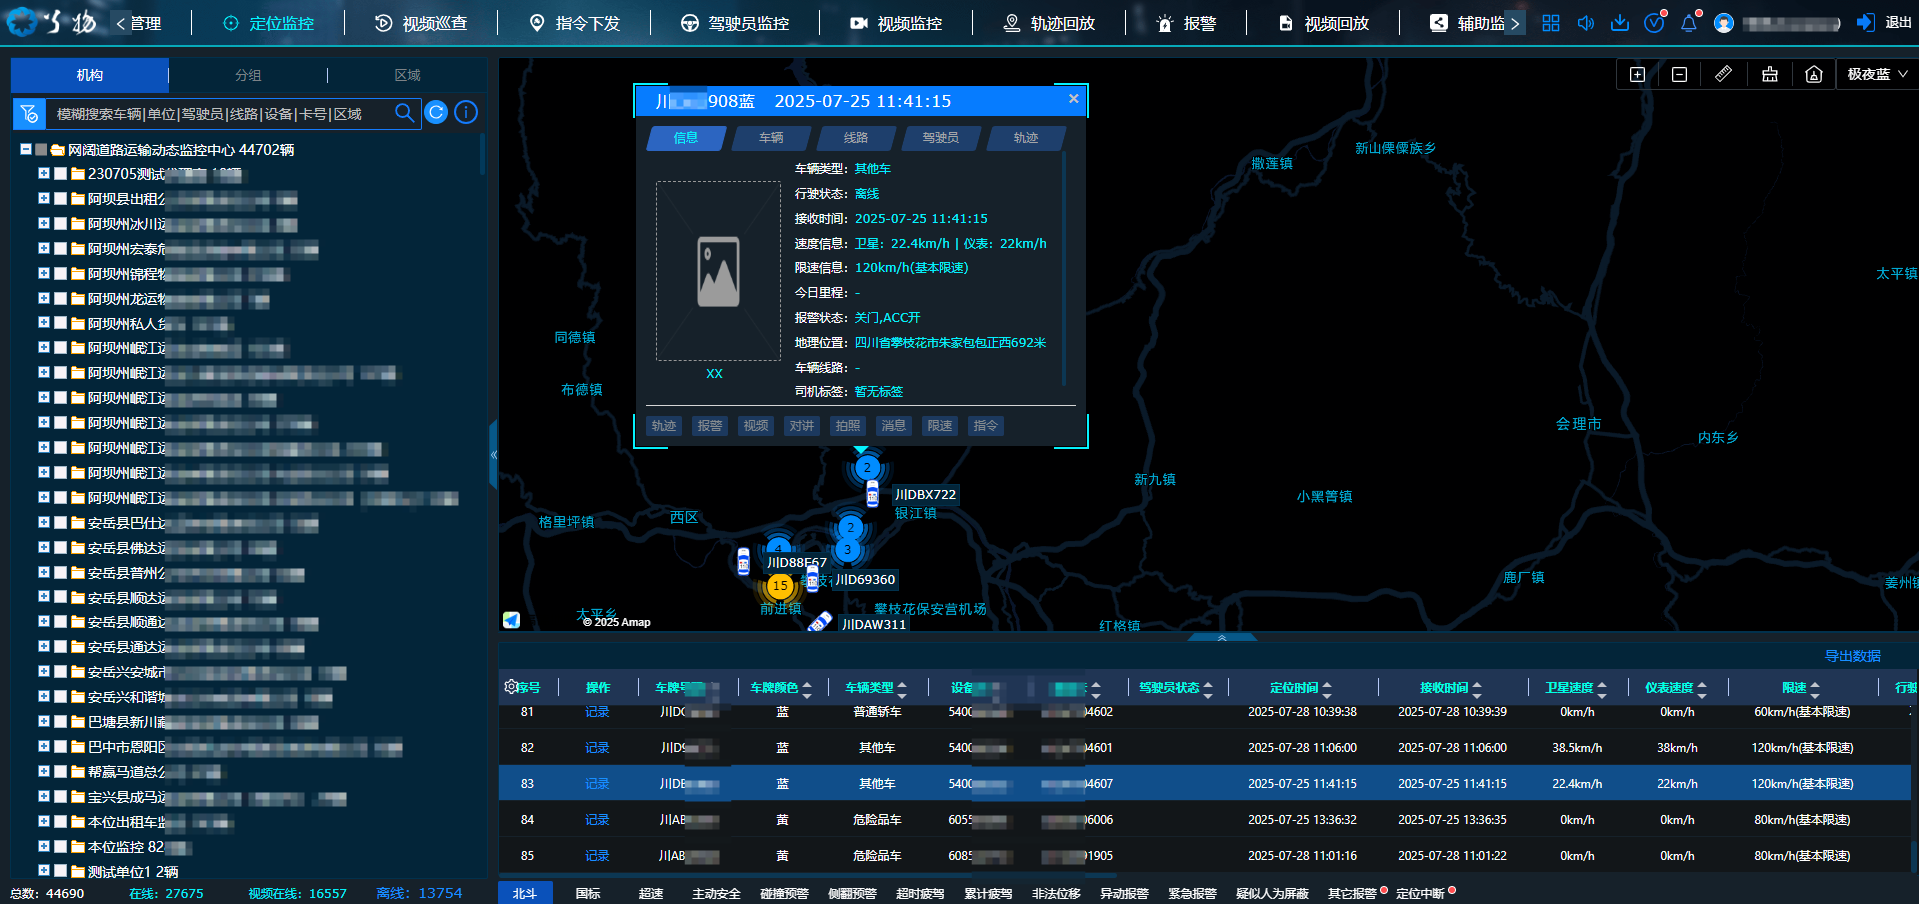The image size is (1919, 904).
Task: Open the filter icon left of search
Action: click(x=29, y=114)
